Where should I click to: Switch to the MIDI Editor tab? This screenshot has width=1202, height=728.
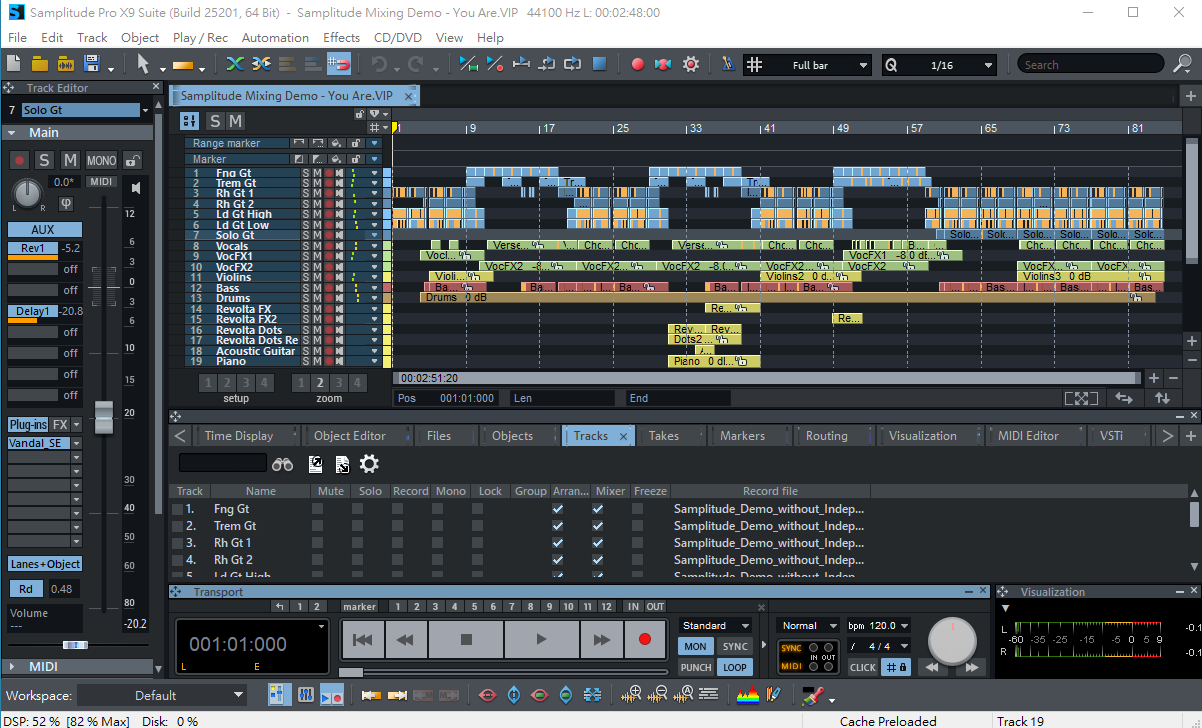point(1028,435)
